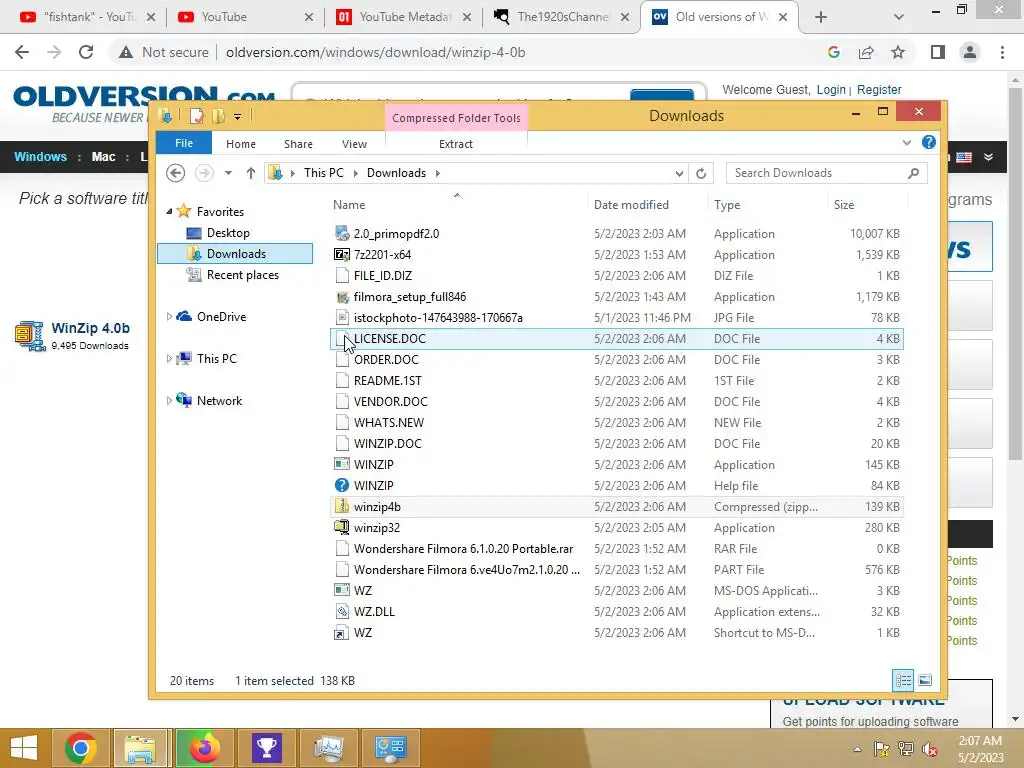Click the WinZip 4.0b title link
The width and height of the screenshot is (1024, 768).
pyautogui.click(x=91, y=328)
